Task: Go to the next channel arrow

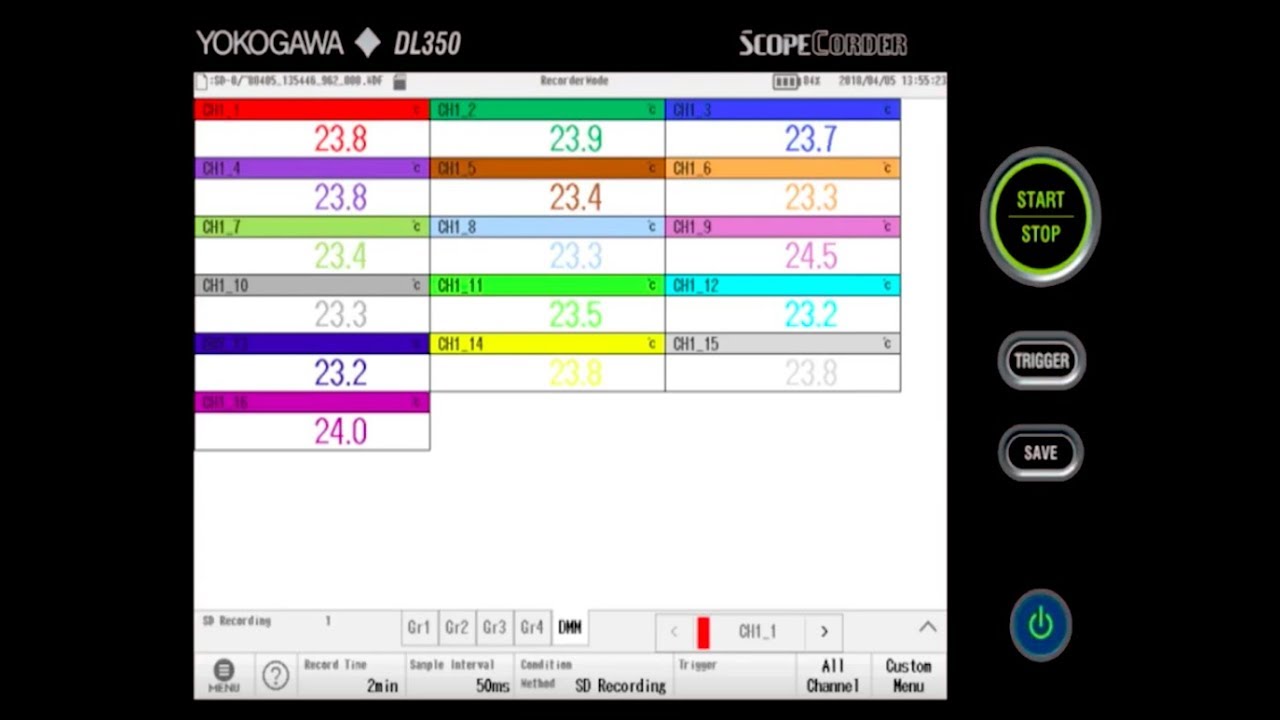Action: [824, 632]
